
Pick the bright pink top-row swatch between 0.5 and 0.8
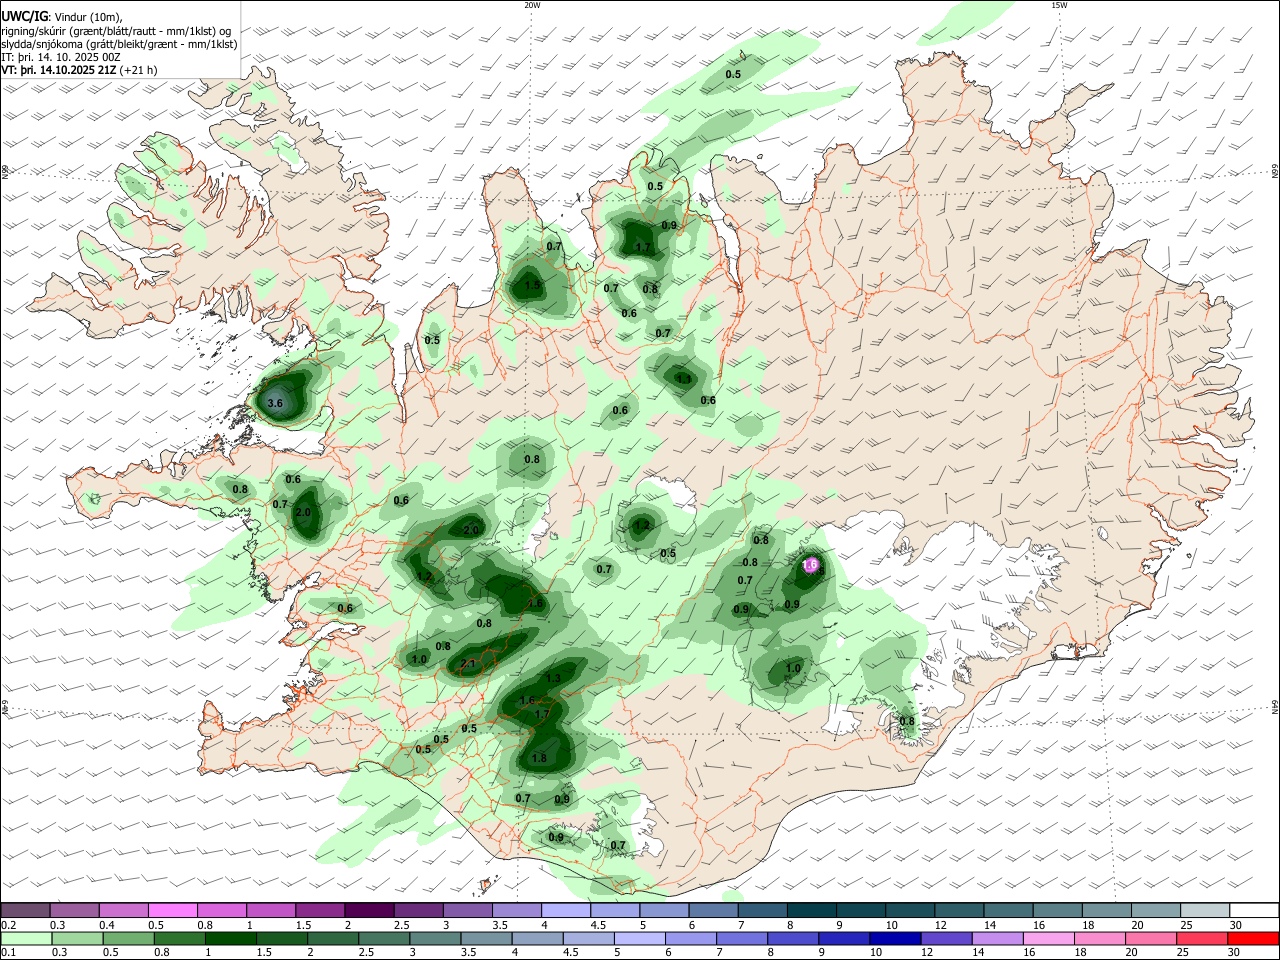172,910
